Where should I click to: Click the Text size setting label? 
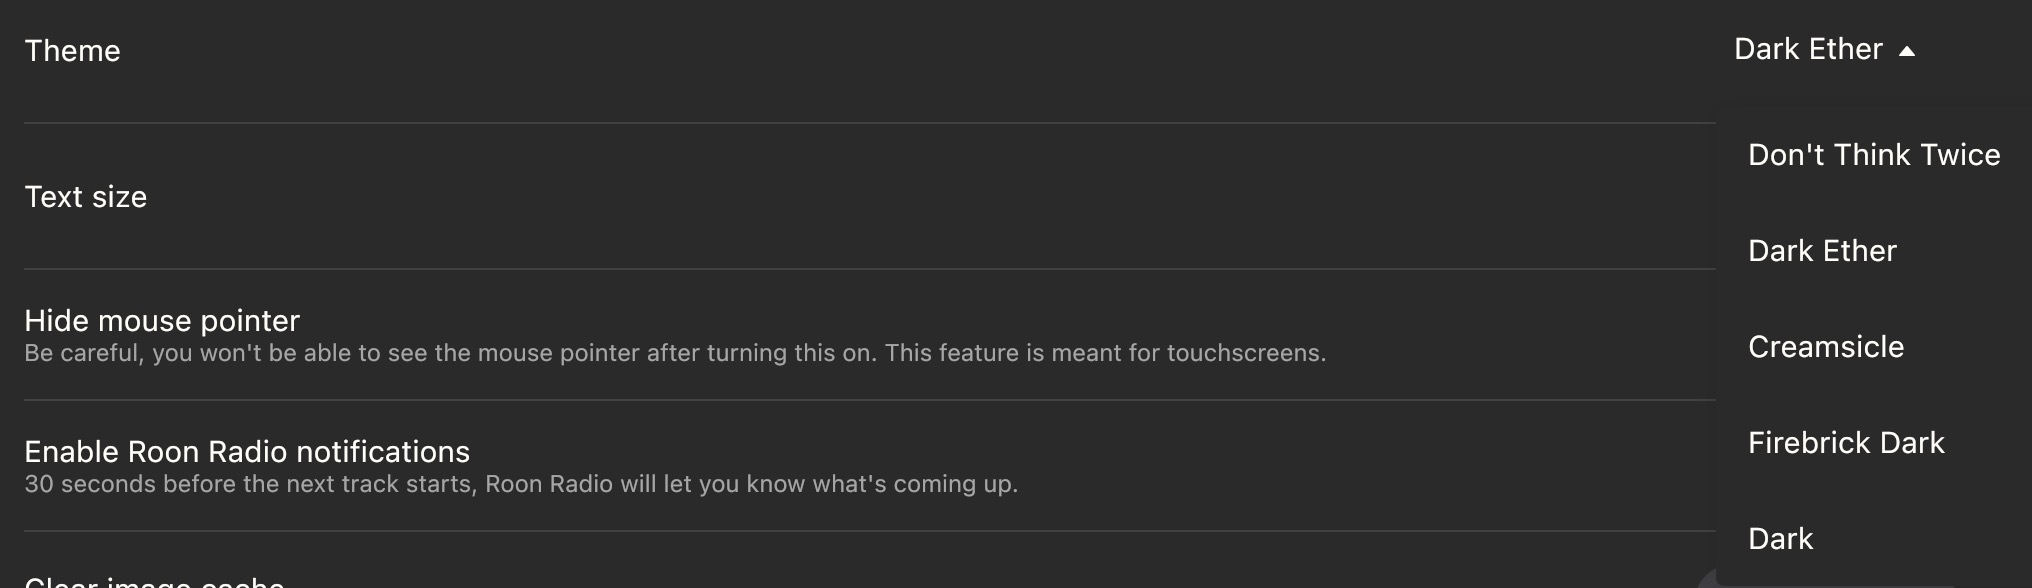pos(85,197)
